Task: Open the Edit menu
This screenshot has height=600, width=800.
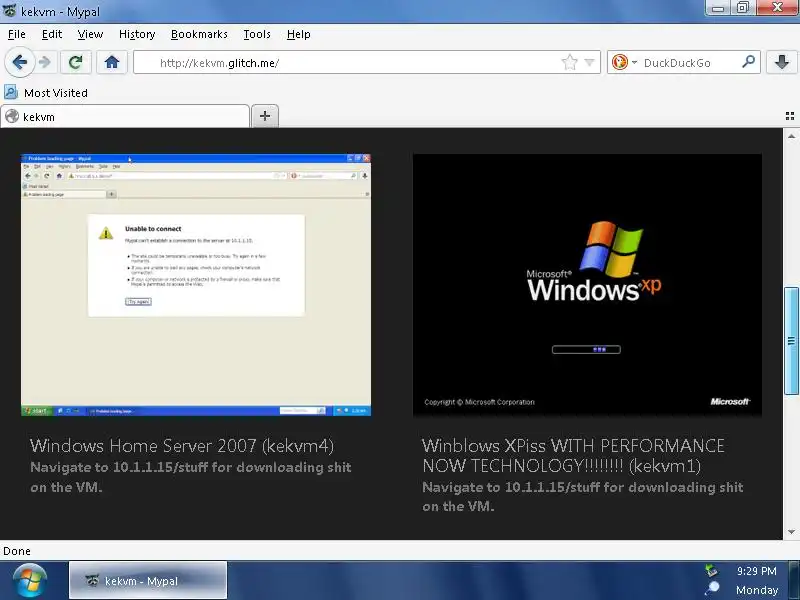Action: coord(52,34)
